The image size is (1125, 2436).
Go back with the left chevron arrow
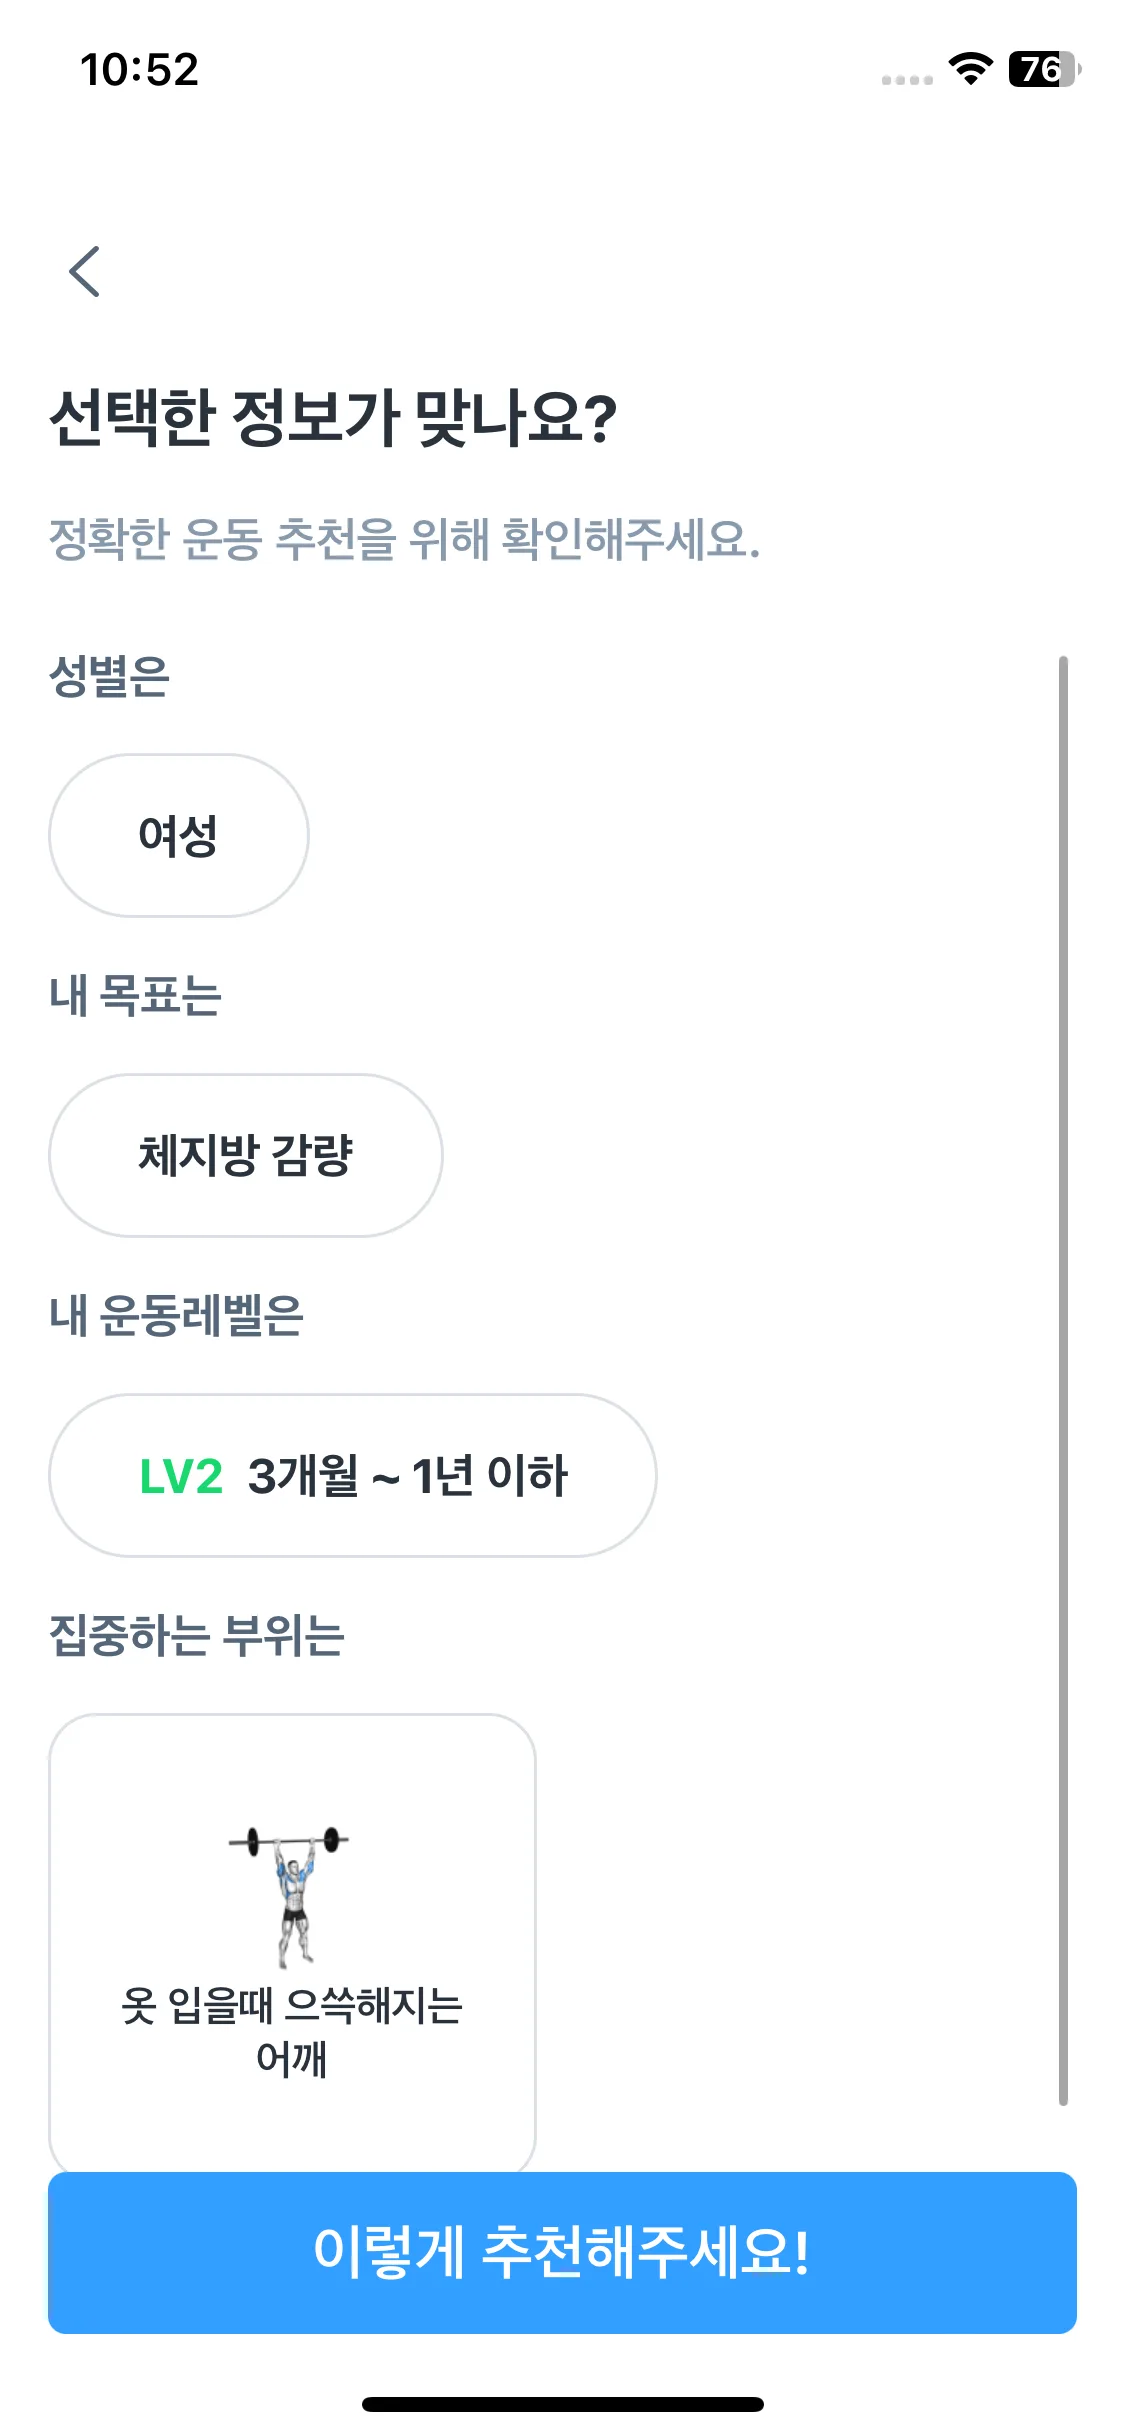85,271
